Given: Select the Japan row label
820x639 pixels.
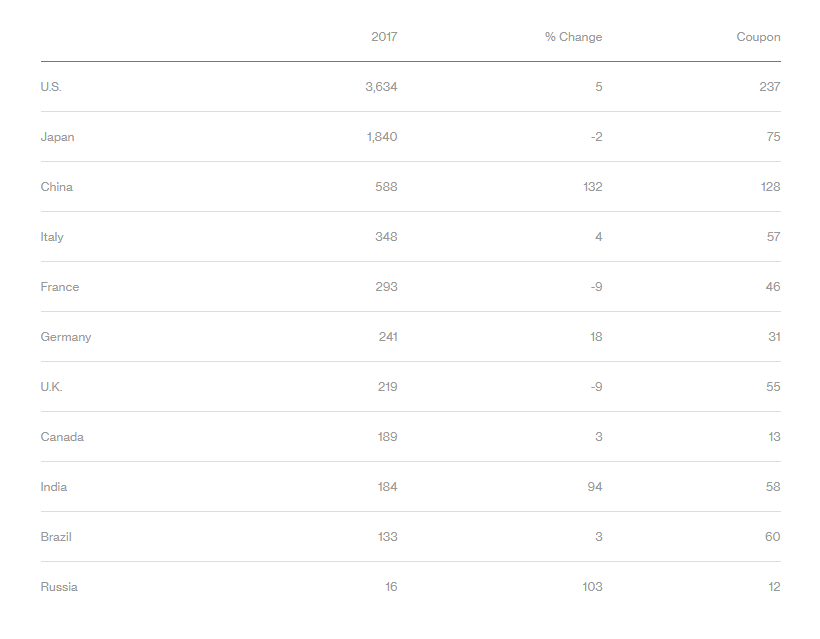Looking at the screenshot, I should point(57,137).
